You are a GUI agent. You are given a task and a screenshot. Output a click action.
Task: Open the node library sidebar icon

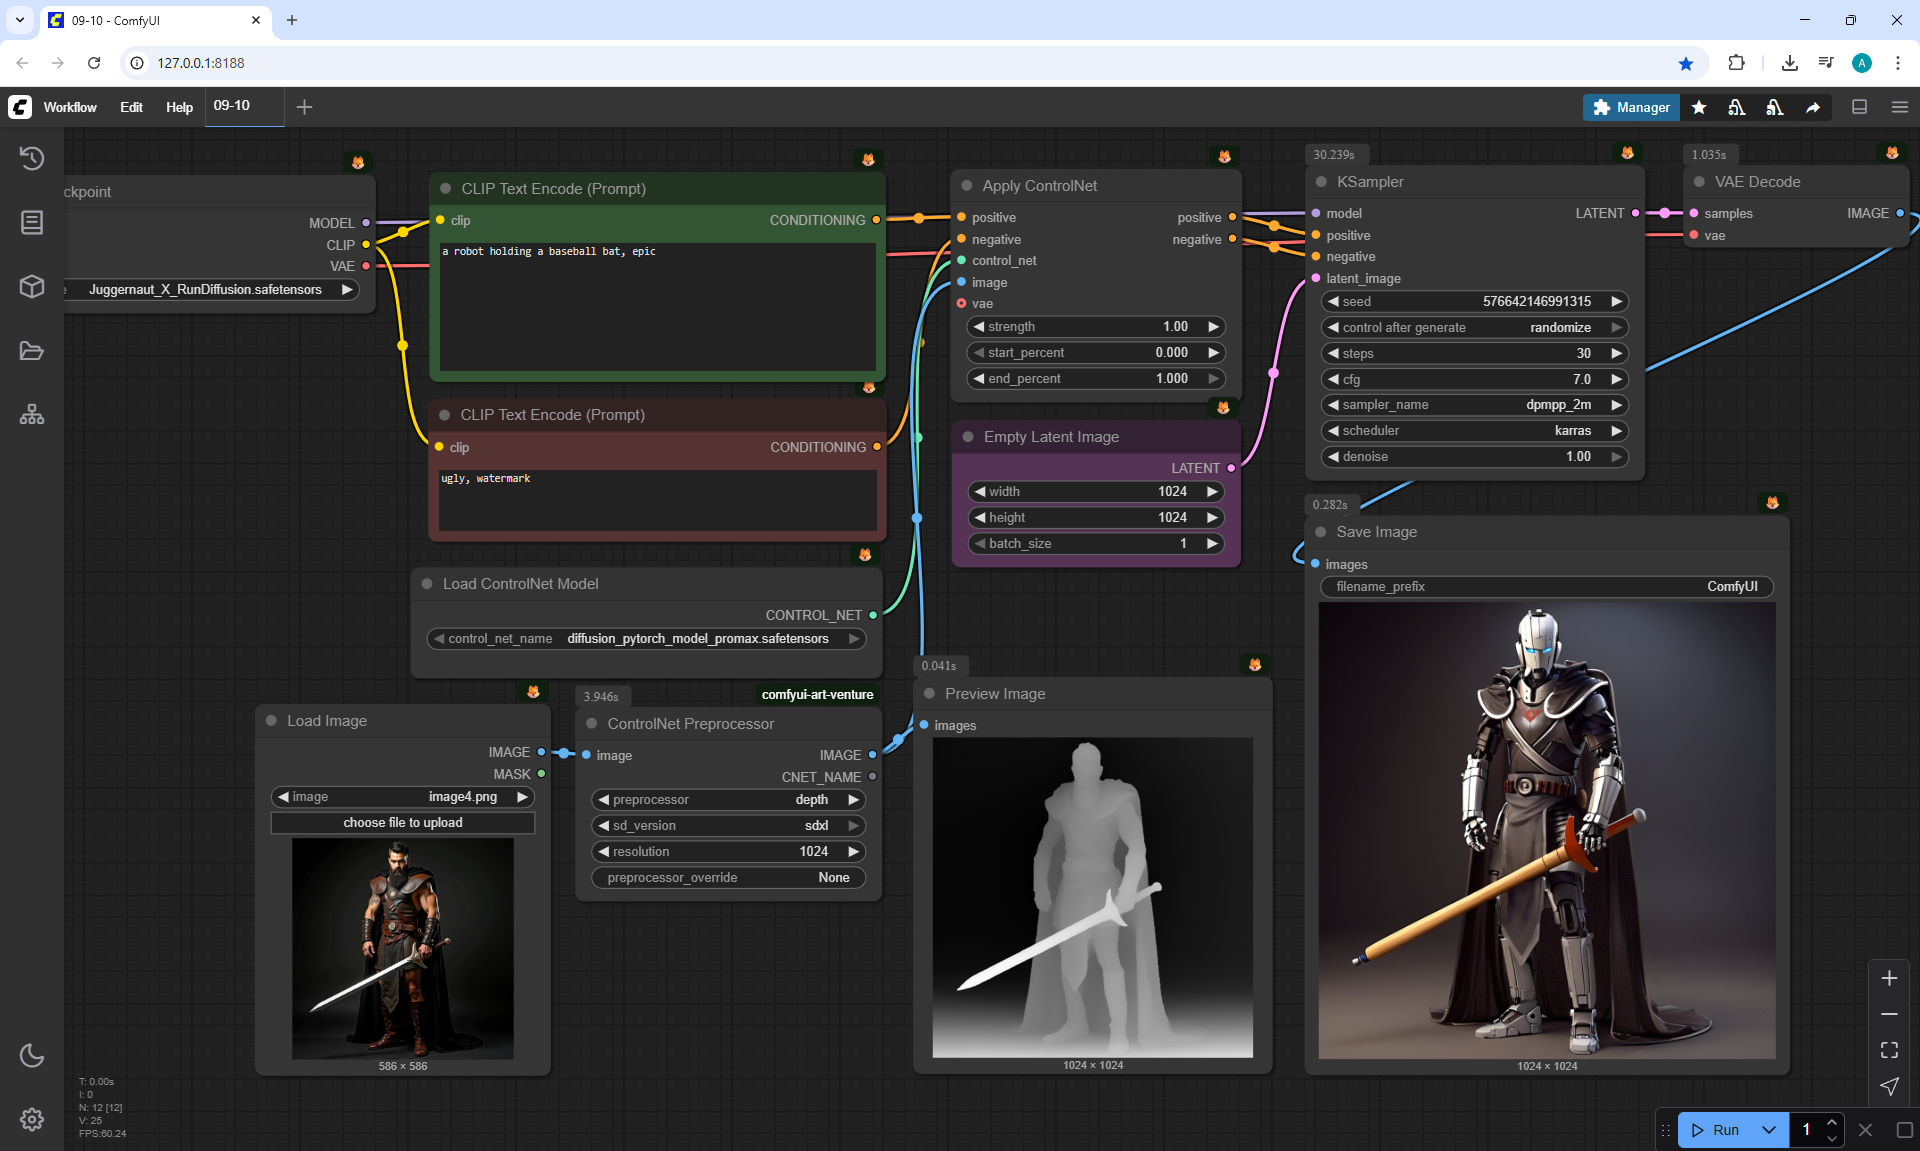pyautogui.click(x=32, y=222)
